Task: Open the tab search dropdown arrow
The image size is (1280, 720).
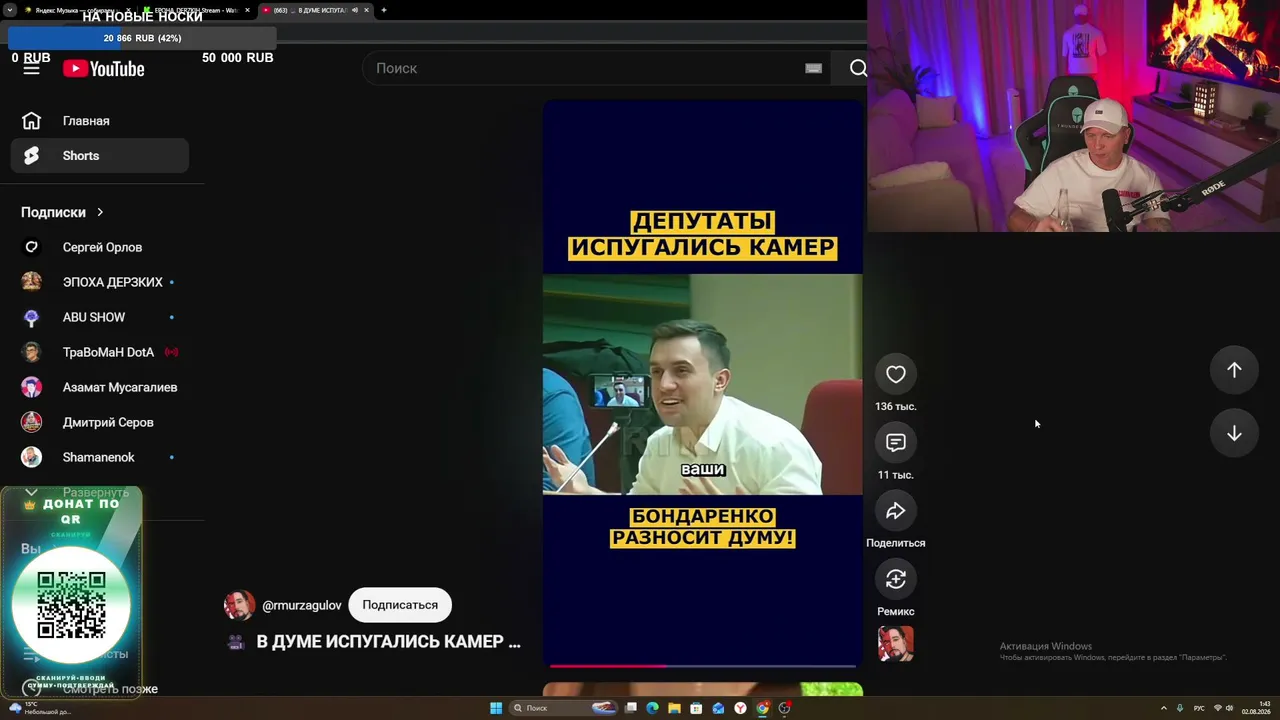Action: click(x=8, y=10)
